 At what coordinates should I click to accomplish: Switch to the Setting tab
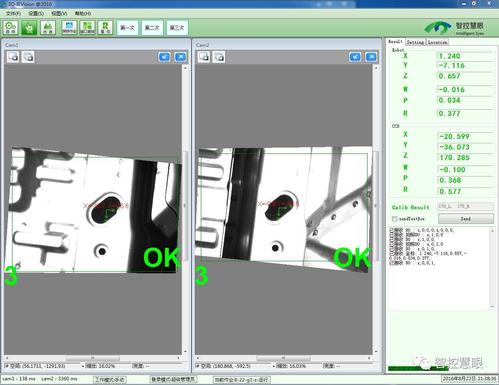click(415, 42)
